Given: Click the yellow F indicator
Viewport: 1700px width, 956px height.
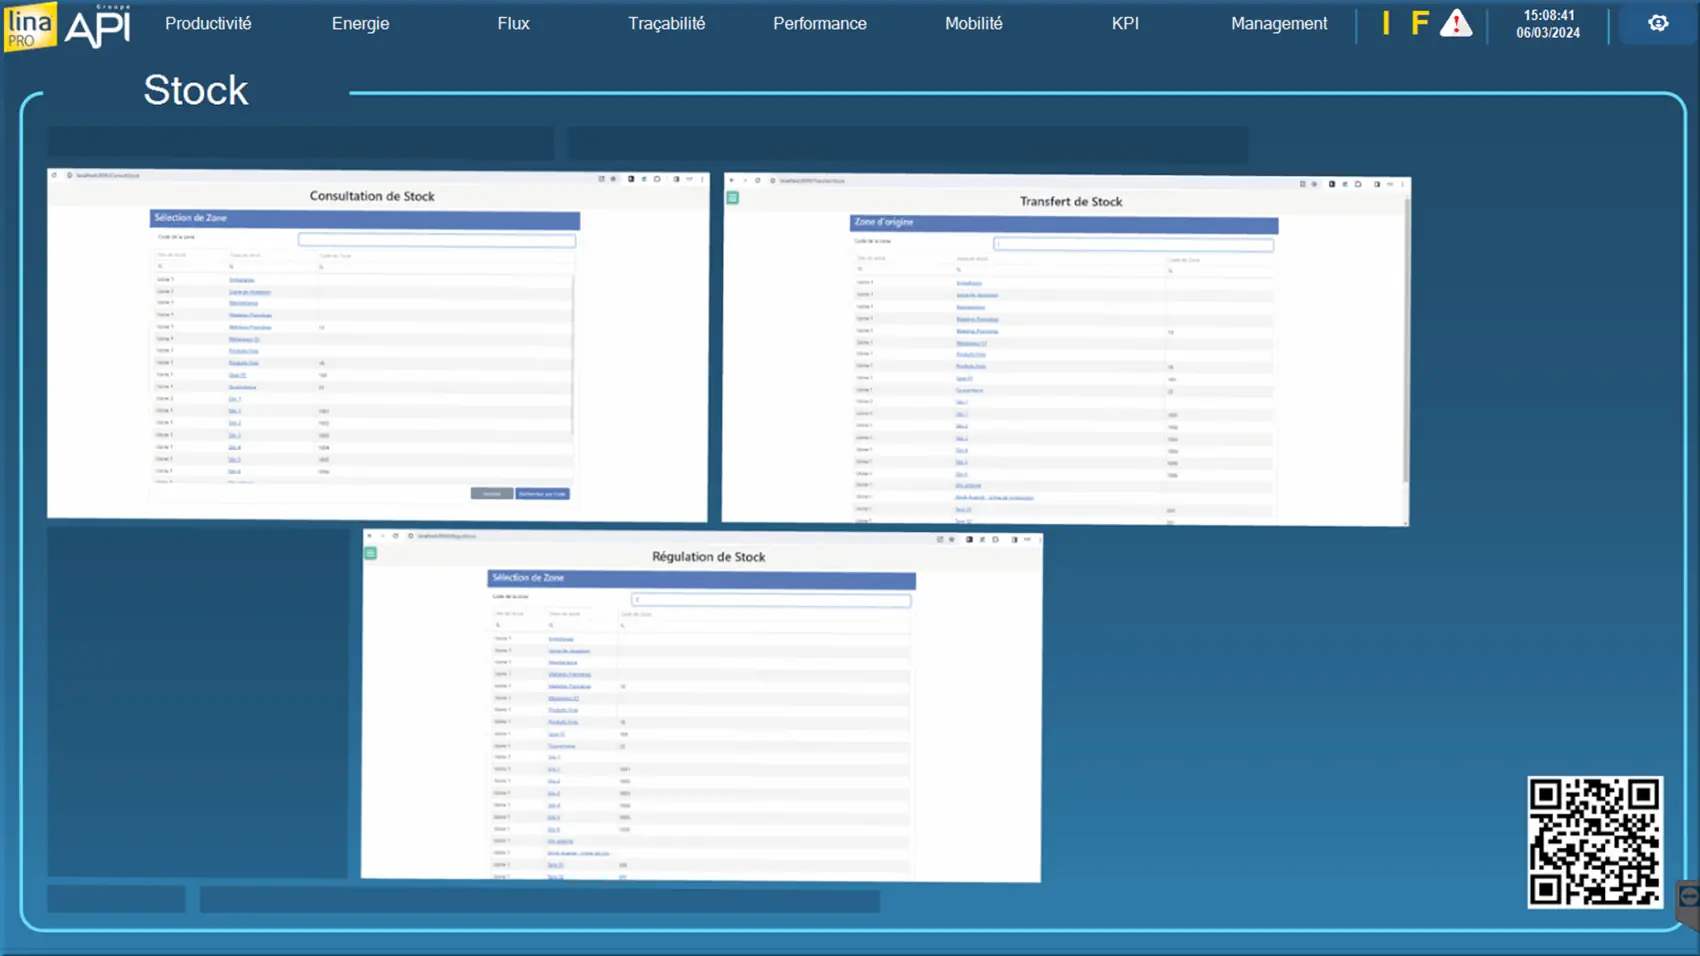Looking at the screenshot, I should (1419, 23).
